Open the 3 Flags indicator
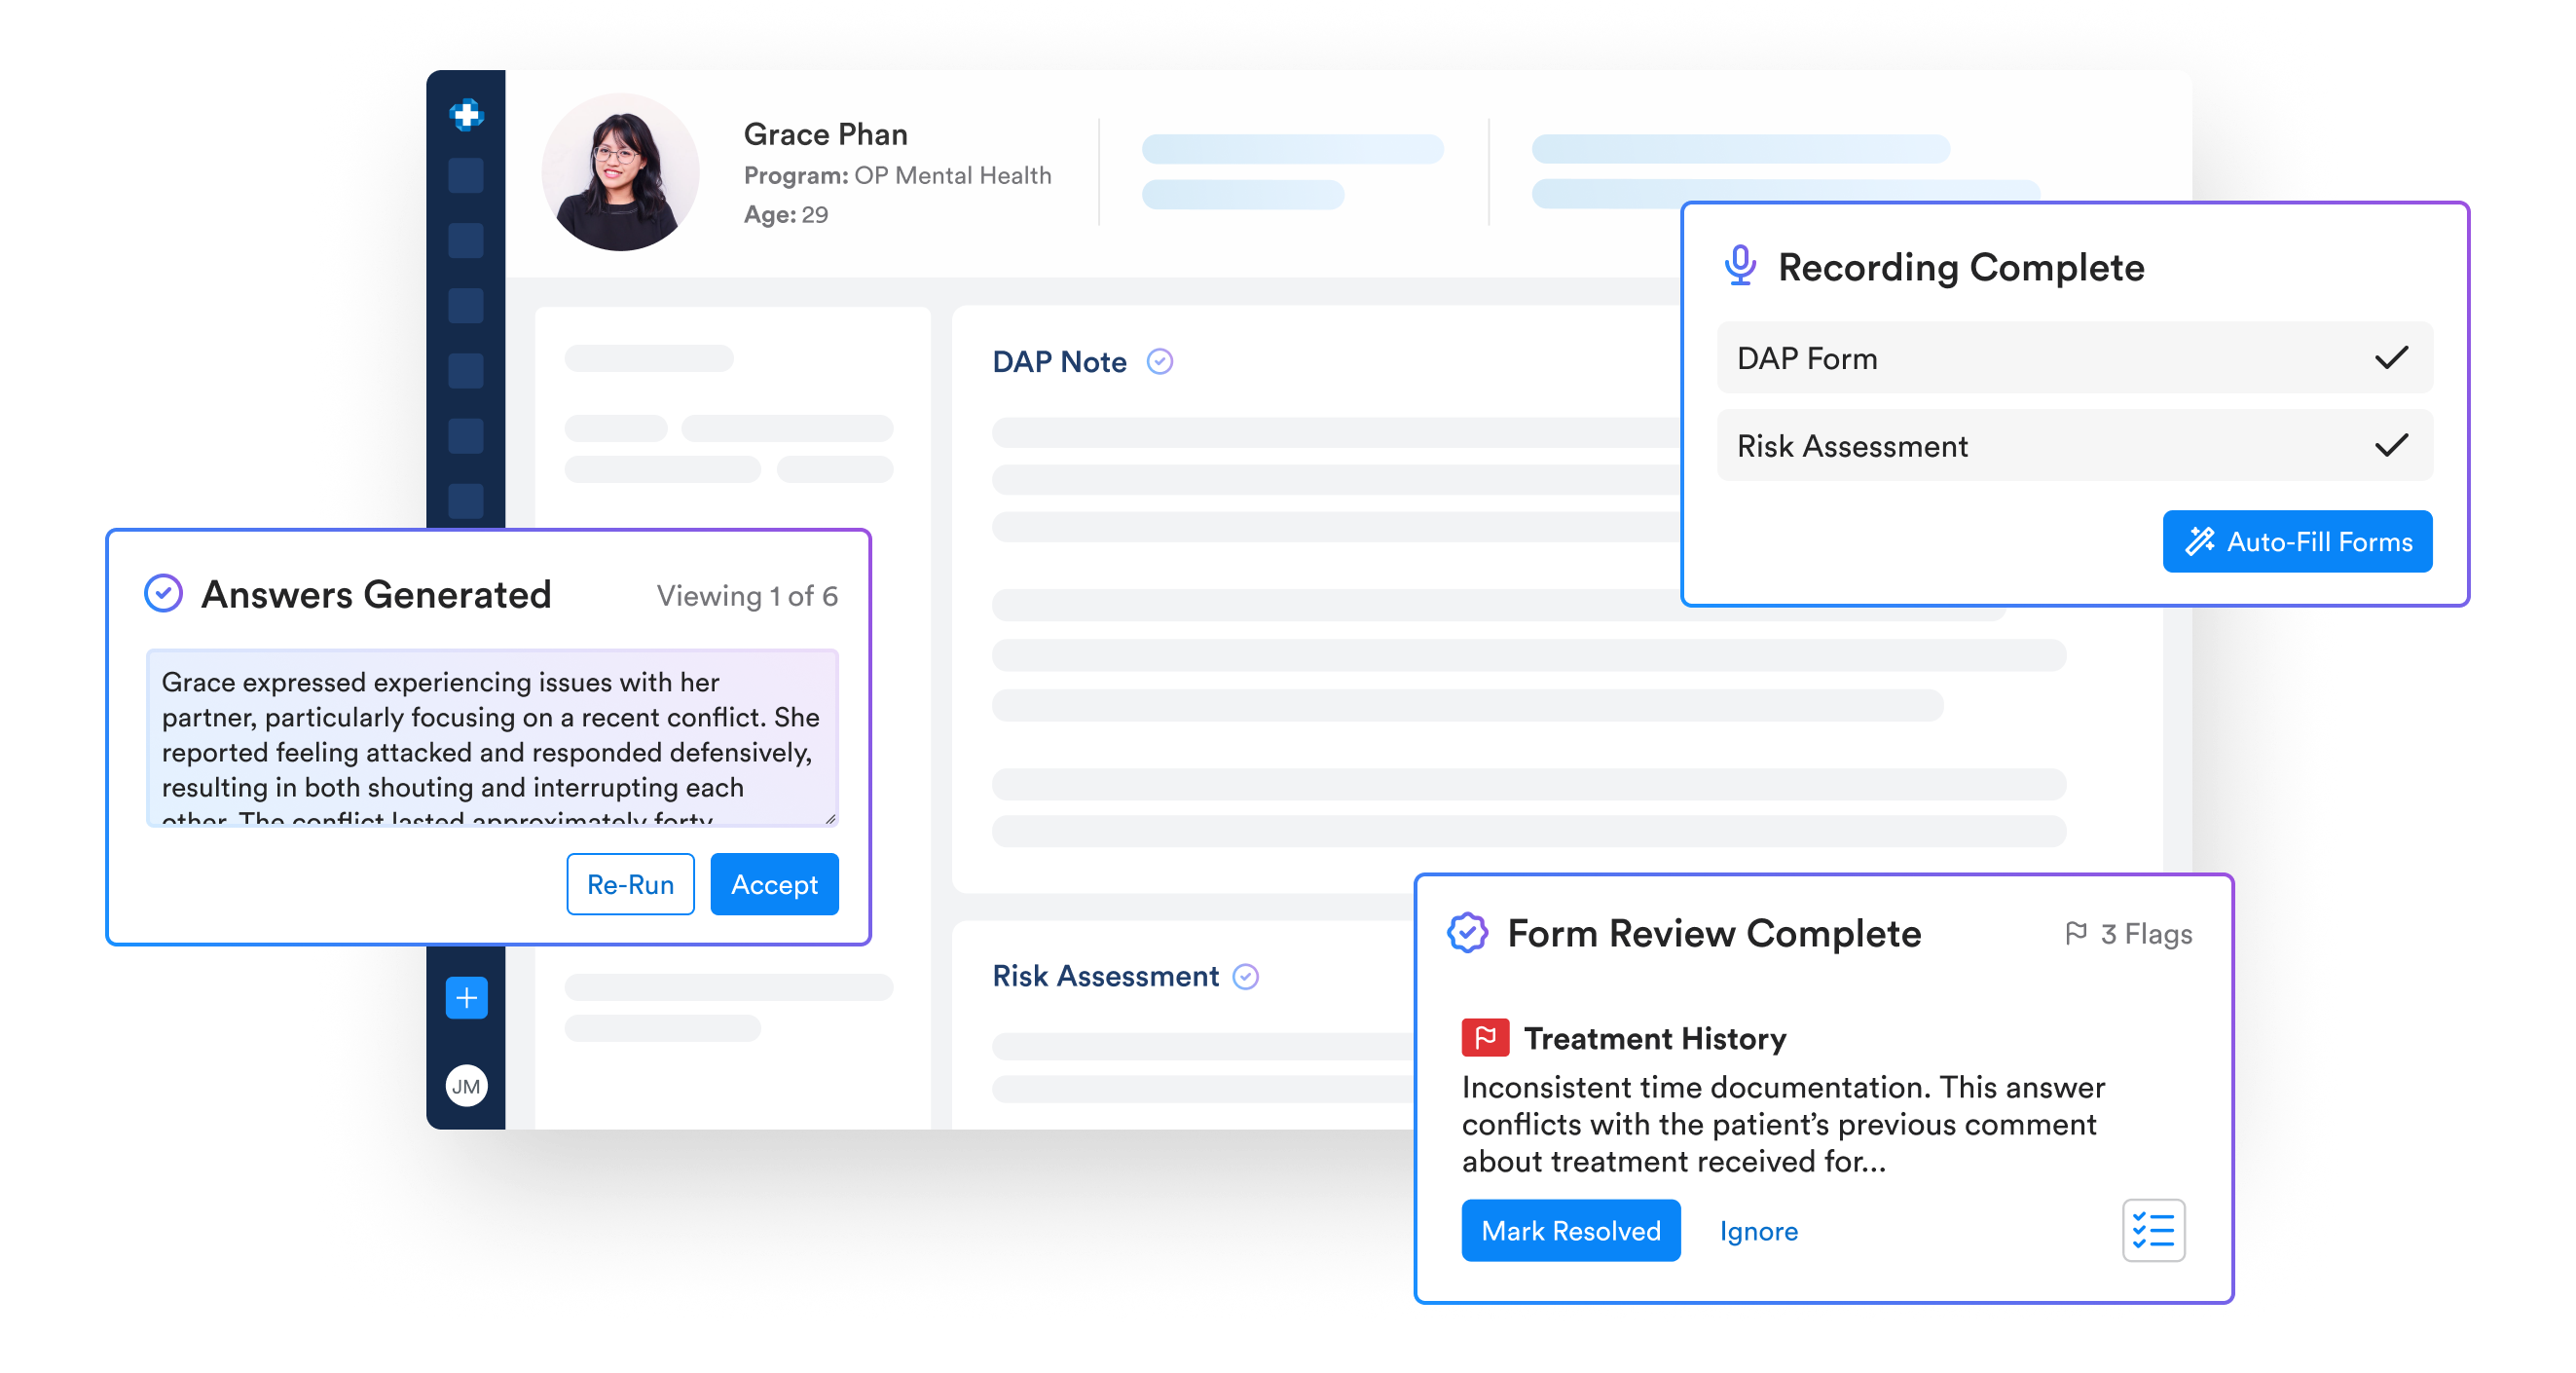2576x1373 pixels. pos(2128,934)
